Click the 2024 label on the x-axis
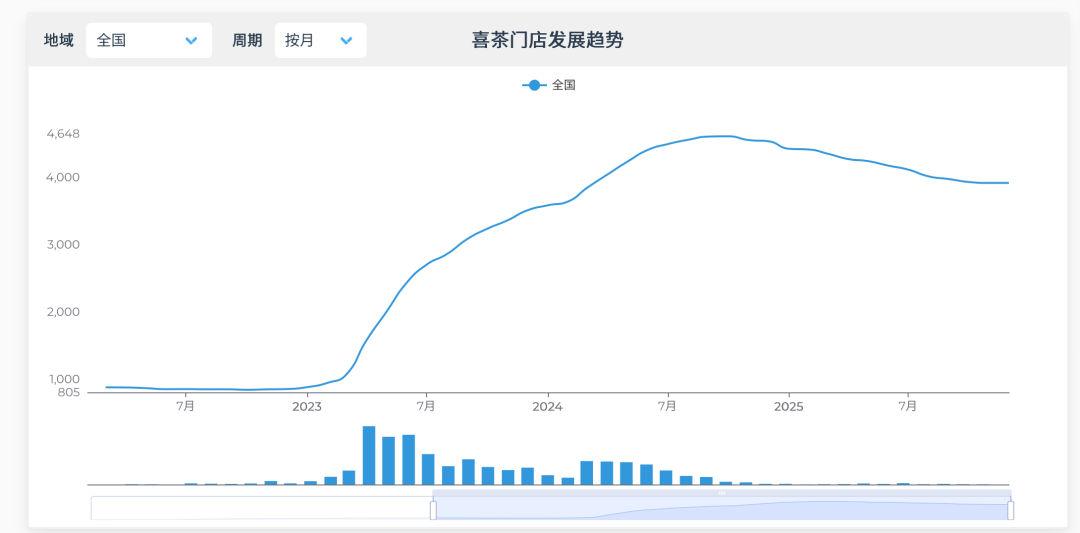 (547, 406)
